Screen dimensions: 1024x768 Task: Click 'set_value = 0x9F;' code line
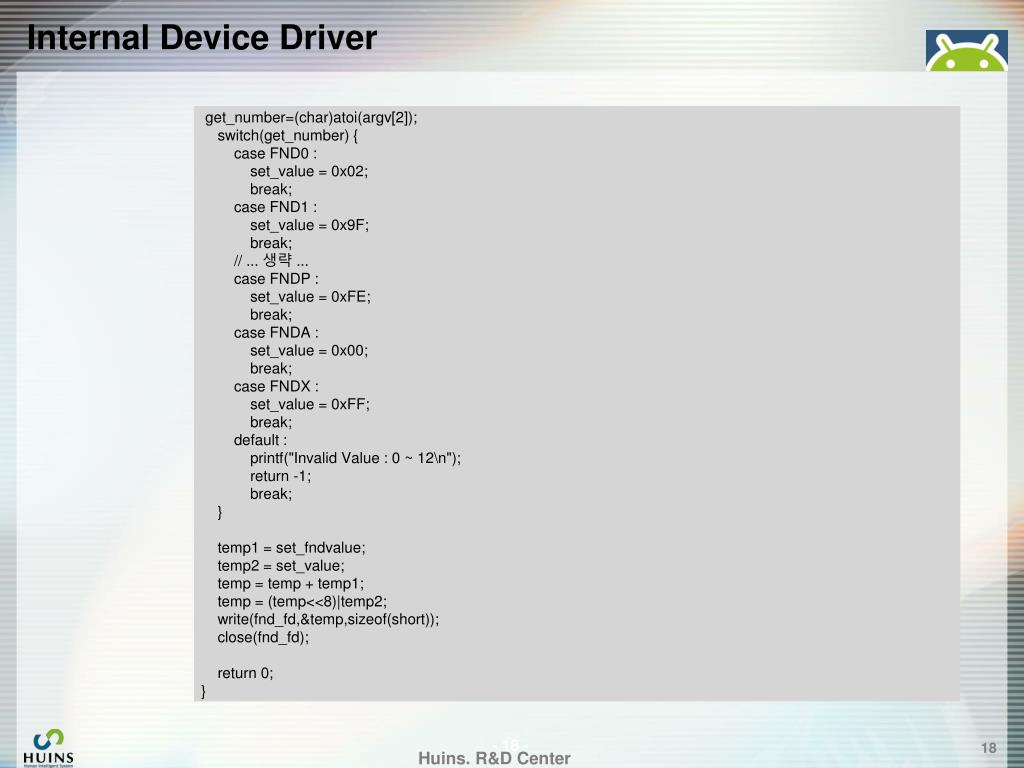(x=310, y=225)
